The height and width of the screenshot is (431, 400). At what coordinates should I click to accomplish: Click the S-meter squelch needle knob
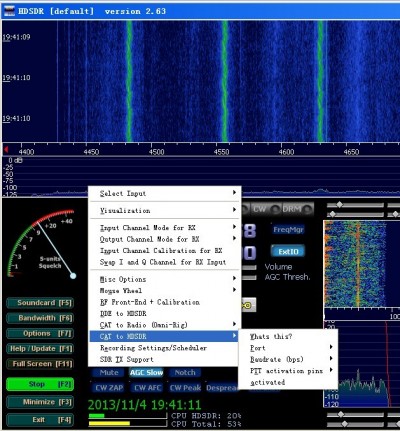click(x=73, y=276)
